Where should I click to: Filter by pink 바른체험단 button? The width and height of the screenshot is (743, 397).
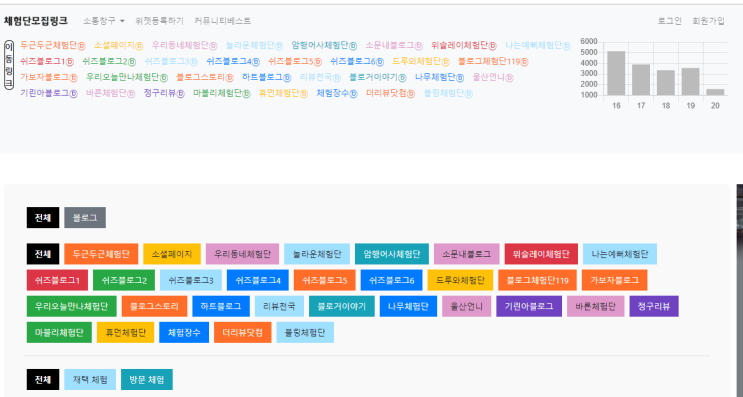pos(596,306)
